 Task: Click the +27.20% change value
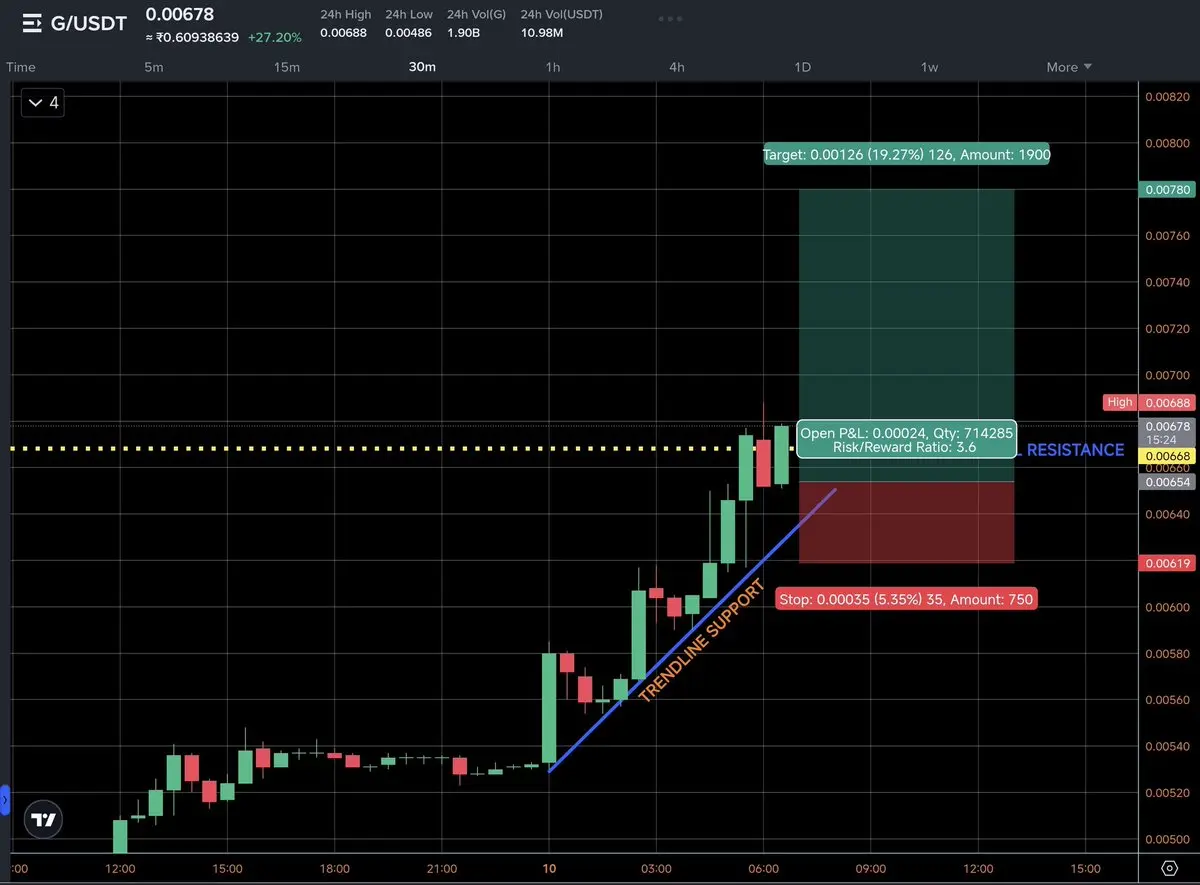pos(275,36)
